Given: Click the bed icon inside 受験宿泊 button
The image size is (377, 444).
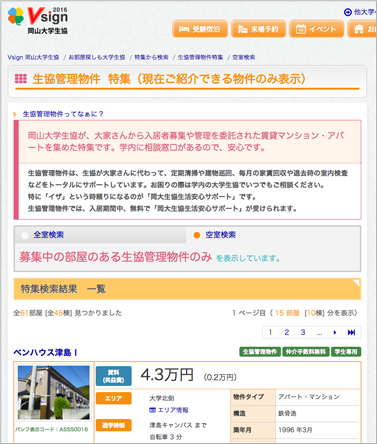Looking at the screenshot, I should point(184,29).
